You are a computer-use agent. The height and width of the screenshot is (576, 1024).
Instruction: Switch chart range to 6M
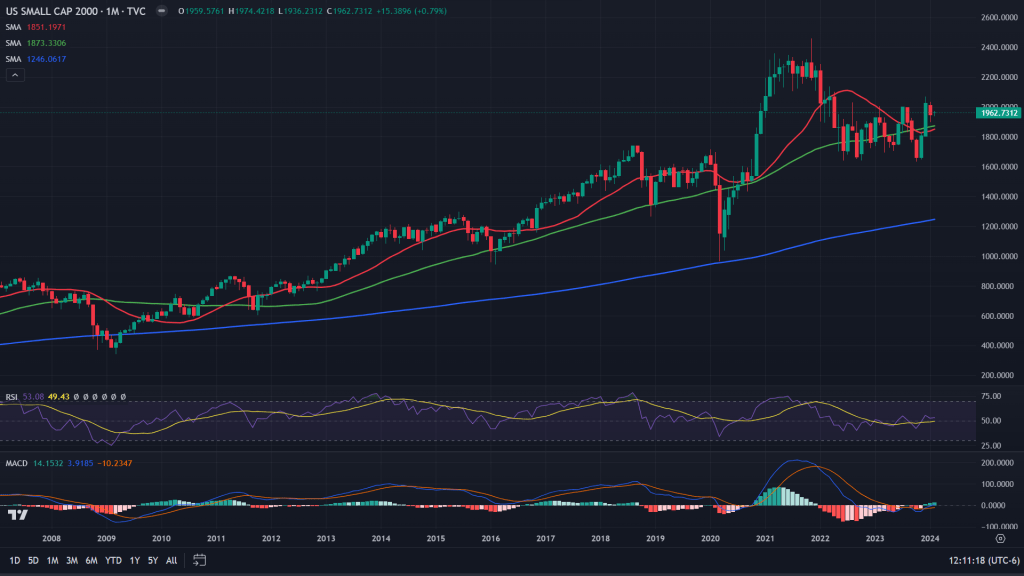pyautogui.click(x=91, y=560)
